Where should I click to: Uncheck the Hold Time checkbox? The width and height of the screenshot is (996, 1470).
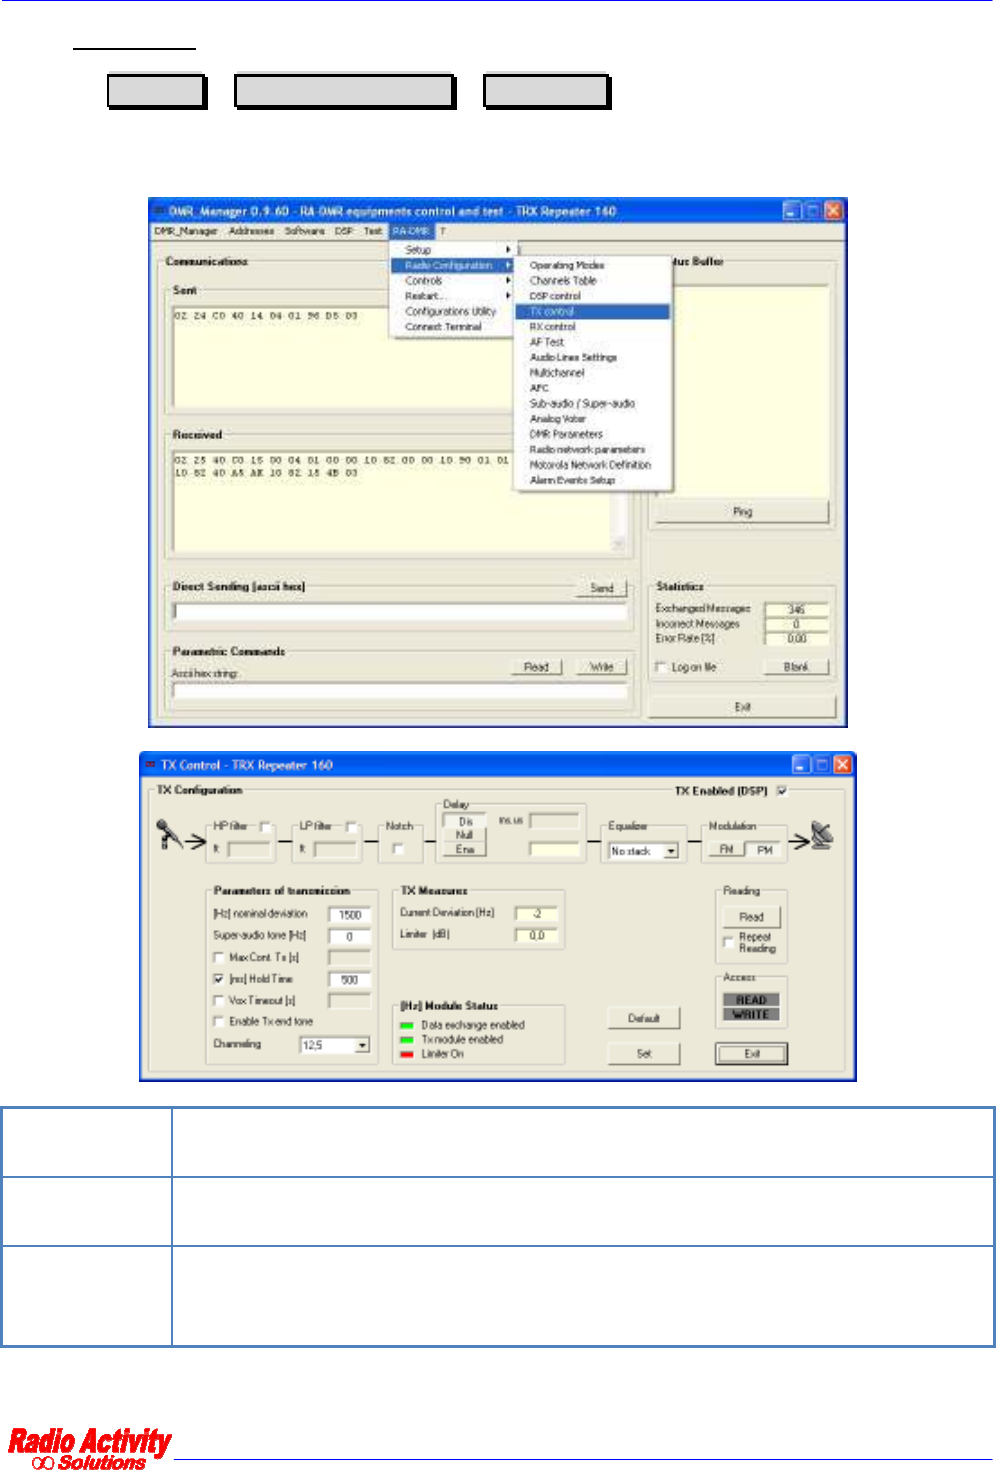click(219, 979)
